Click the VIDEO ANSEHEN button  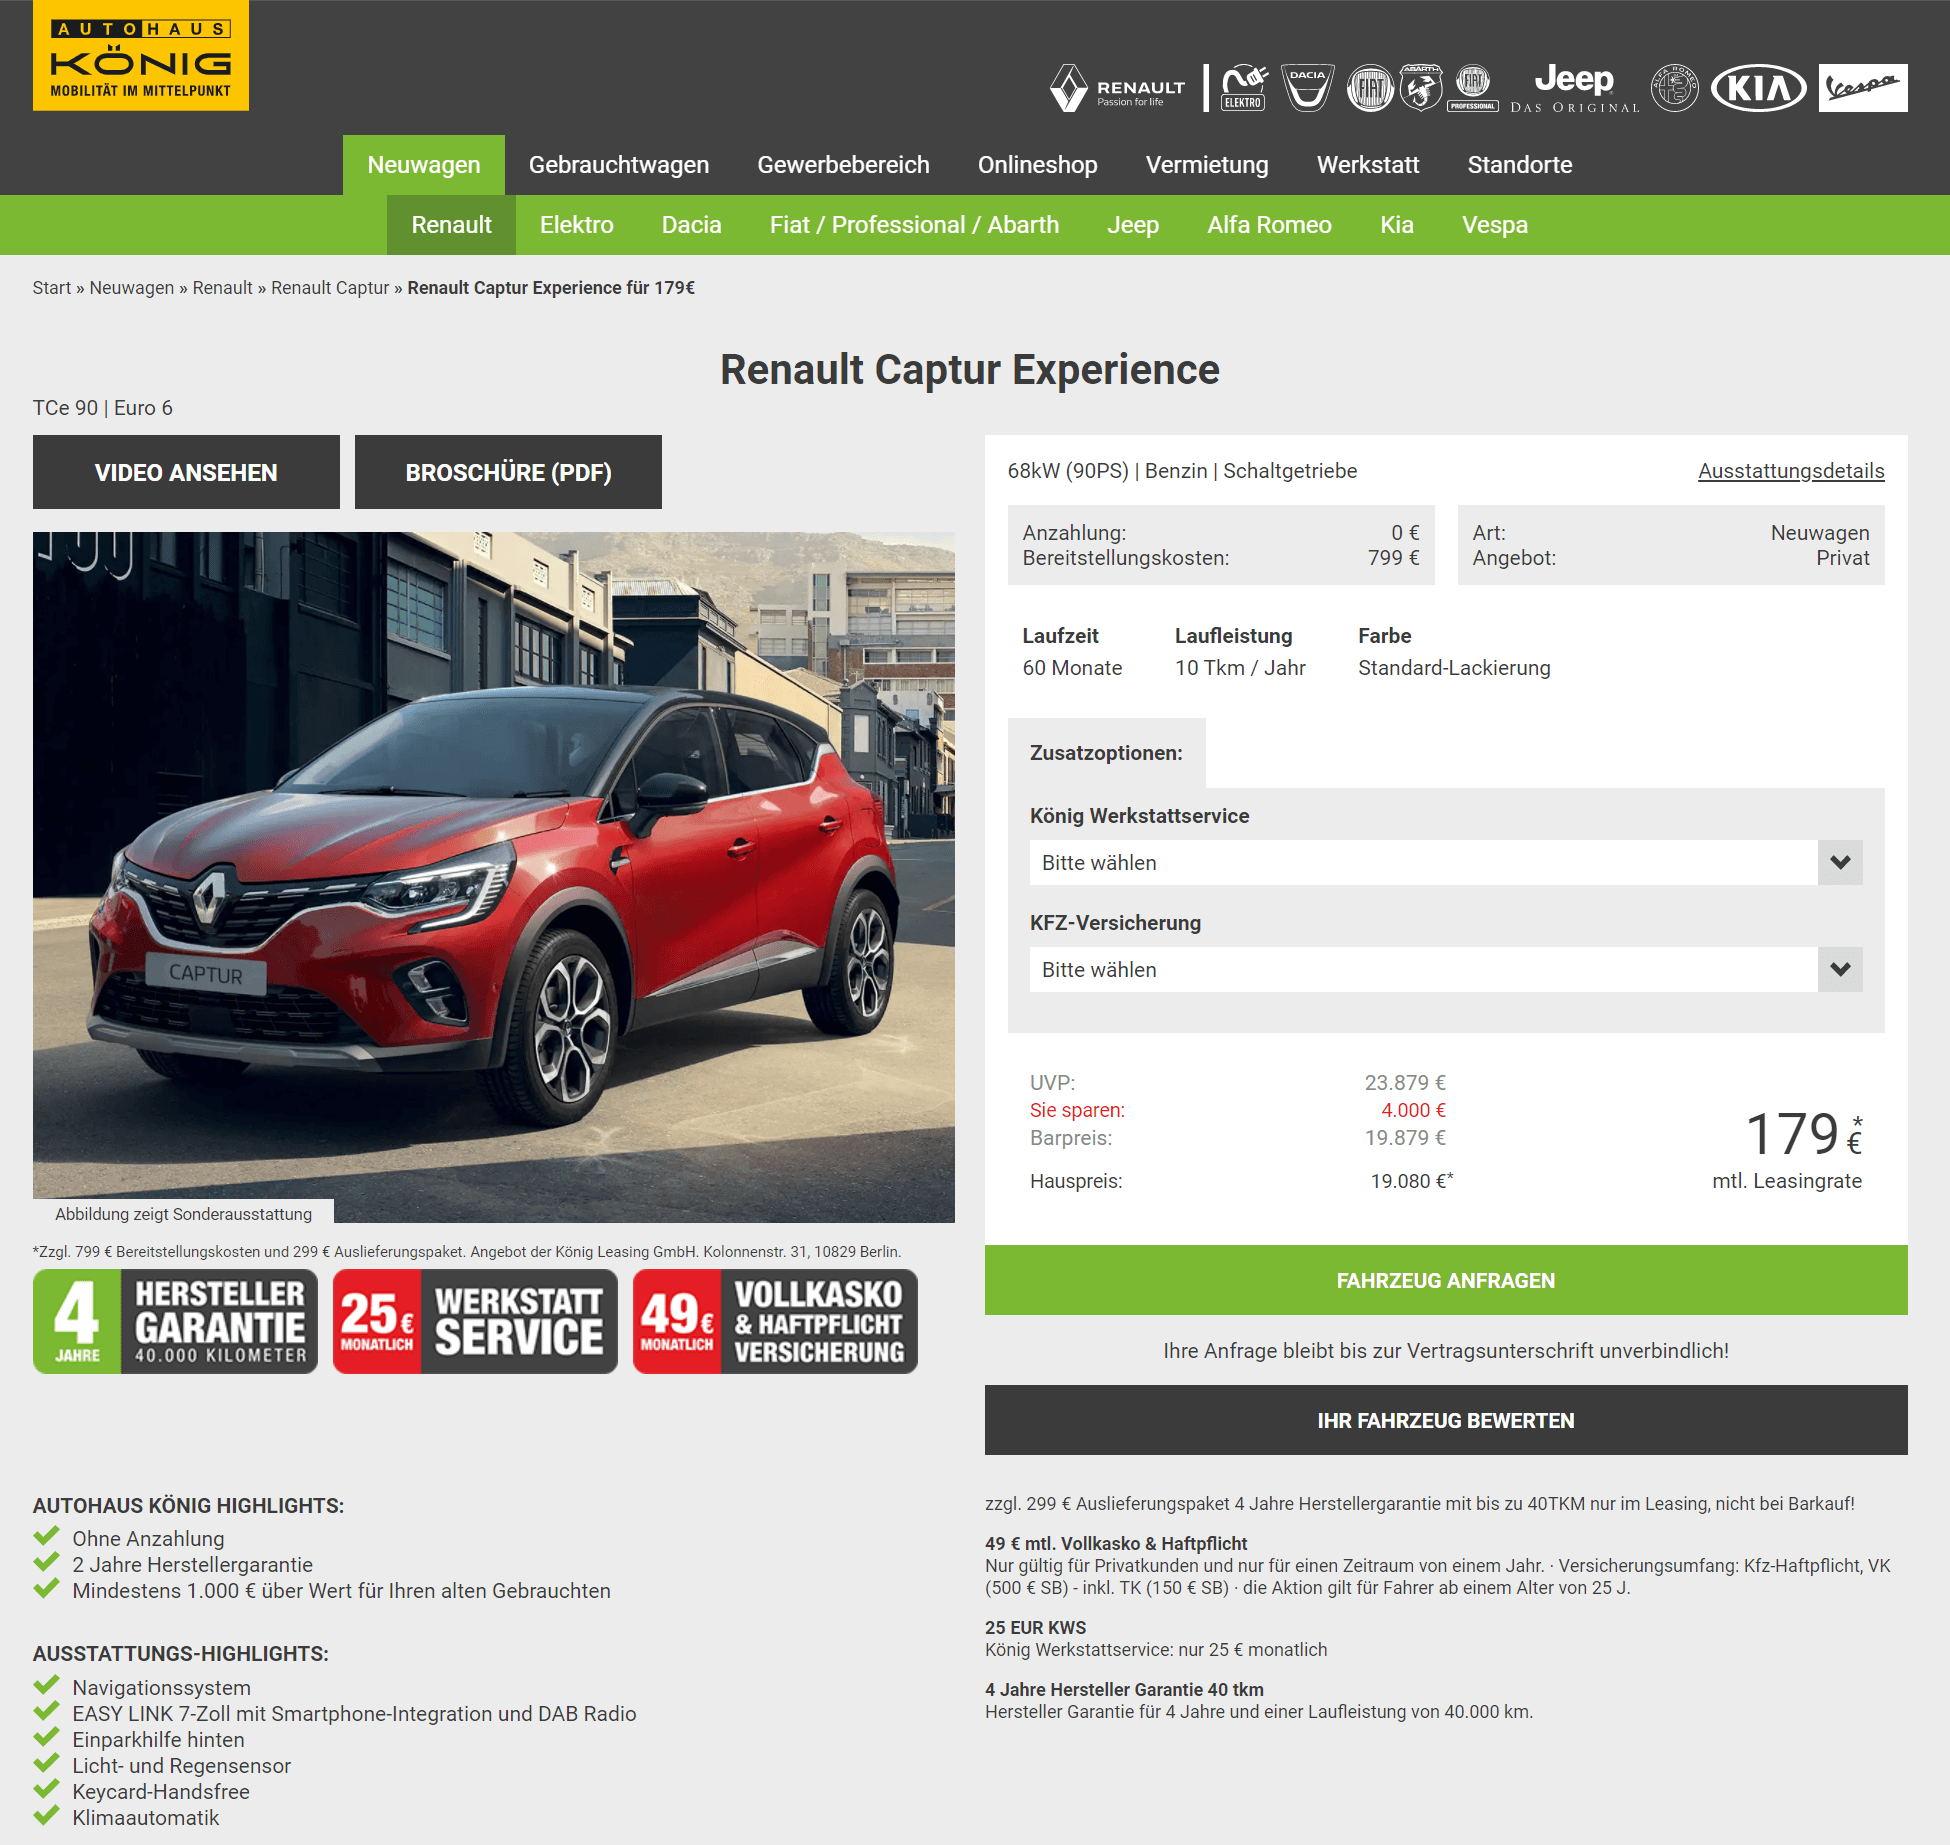[186, 472]
